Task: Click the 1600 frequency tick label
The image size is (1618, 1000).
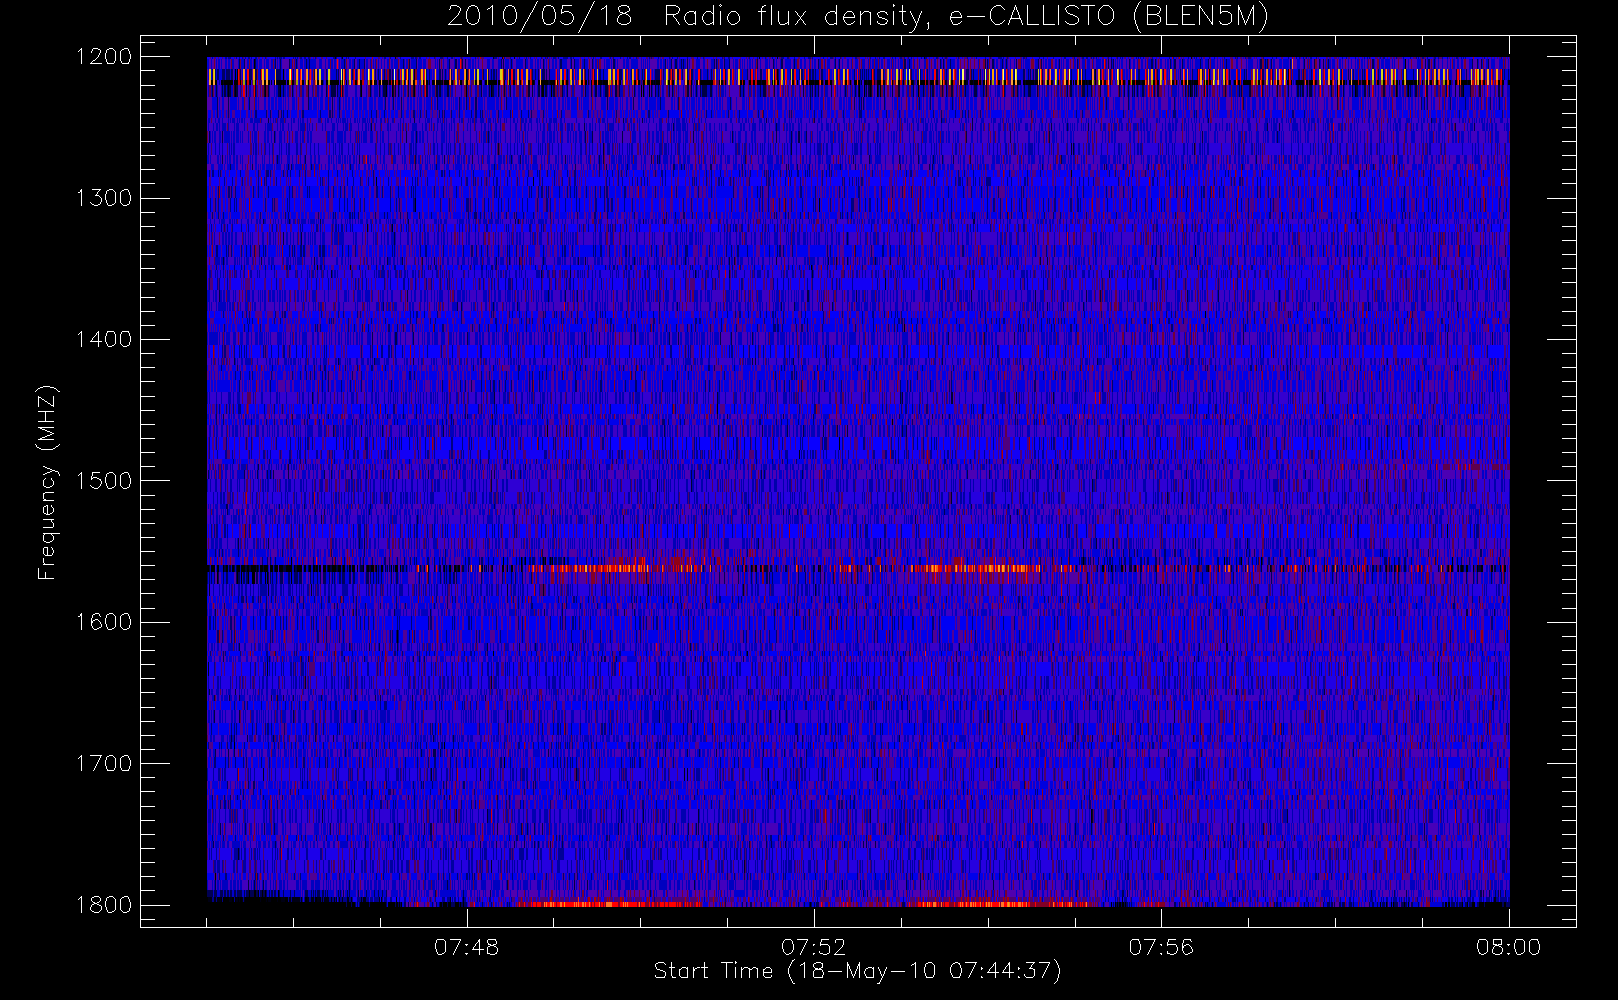Action: coord(104,622)
